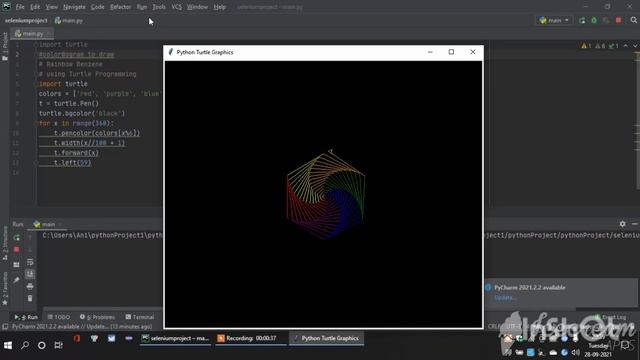This screenshot has width=640, height=360.
Task: Click the turtle graphics drawing canvas
Action: coord(323,194)
